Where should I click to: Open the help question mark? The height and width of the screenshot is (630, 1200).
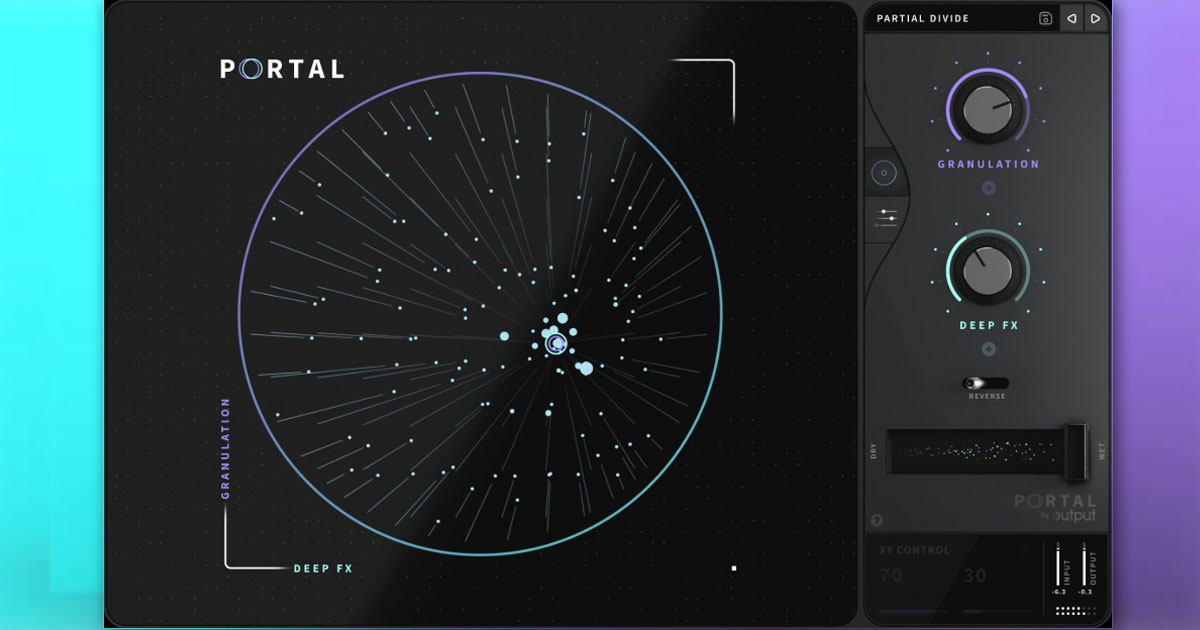coord(878,520)
